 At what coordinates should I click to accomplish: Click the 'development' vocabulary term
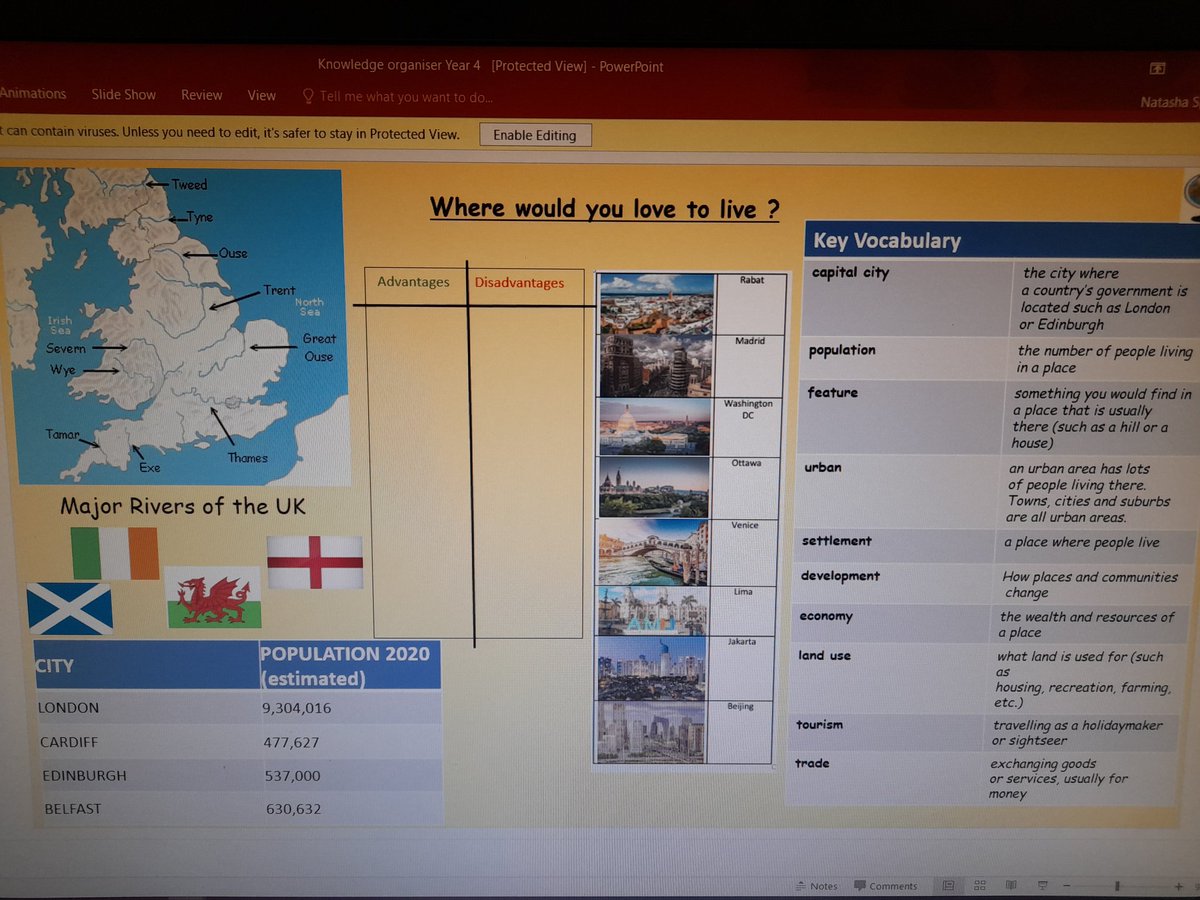(840, 576)
